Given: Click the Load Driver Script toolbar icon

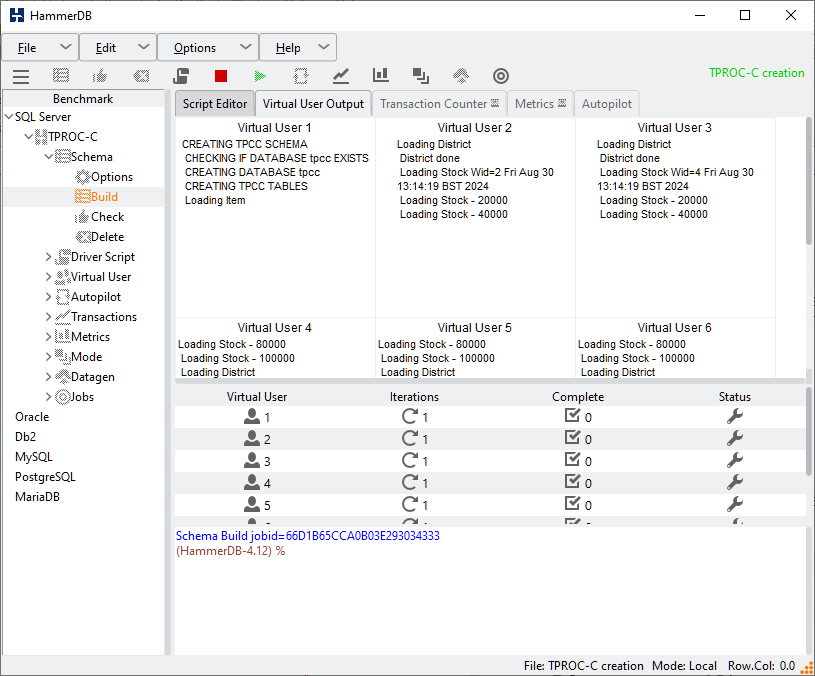Looking at the screenshot, I should tap(181, 76).
